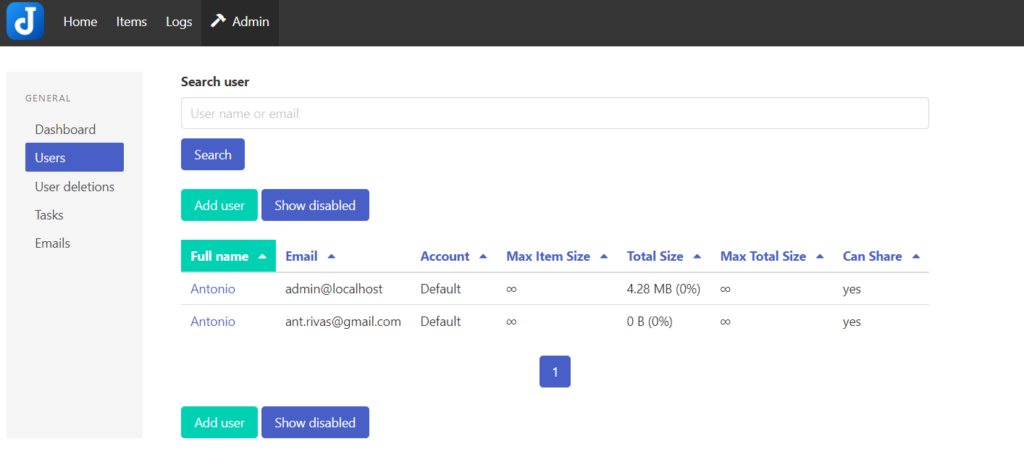Open the Home menu item

point(80,22)
